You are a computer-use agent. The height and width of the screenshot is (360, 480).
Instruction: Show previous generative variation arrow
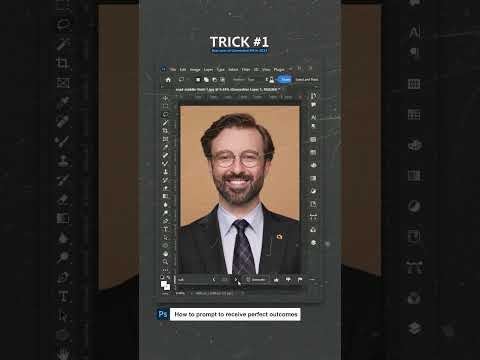point(214,279)
